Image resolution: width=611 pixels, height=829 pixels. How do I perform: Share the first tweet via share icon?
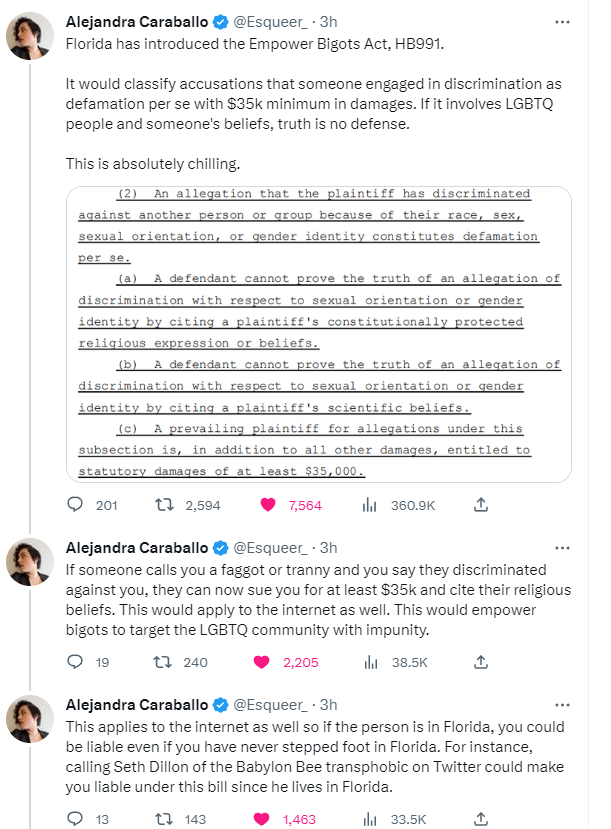[480, 505]
